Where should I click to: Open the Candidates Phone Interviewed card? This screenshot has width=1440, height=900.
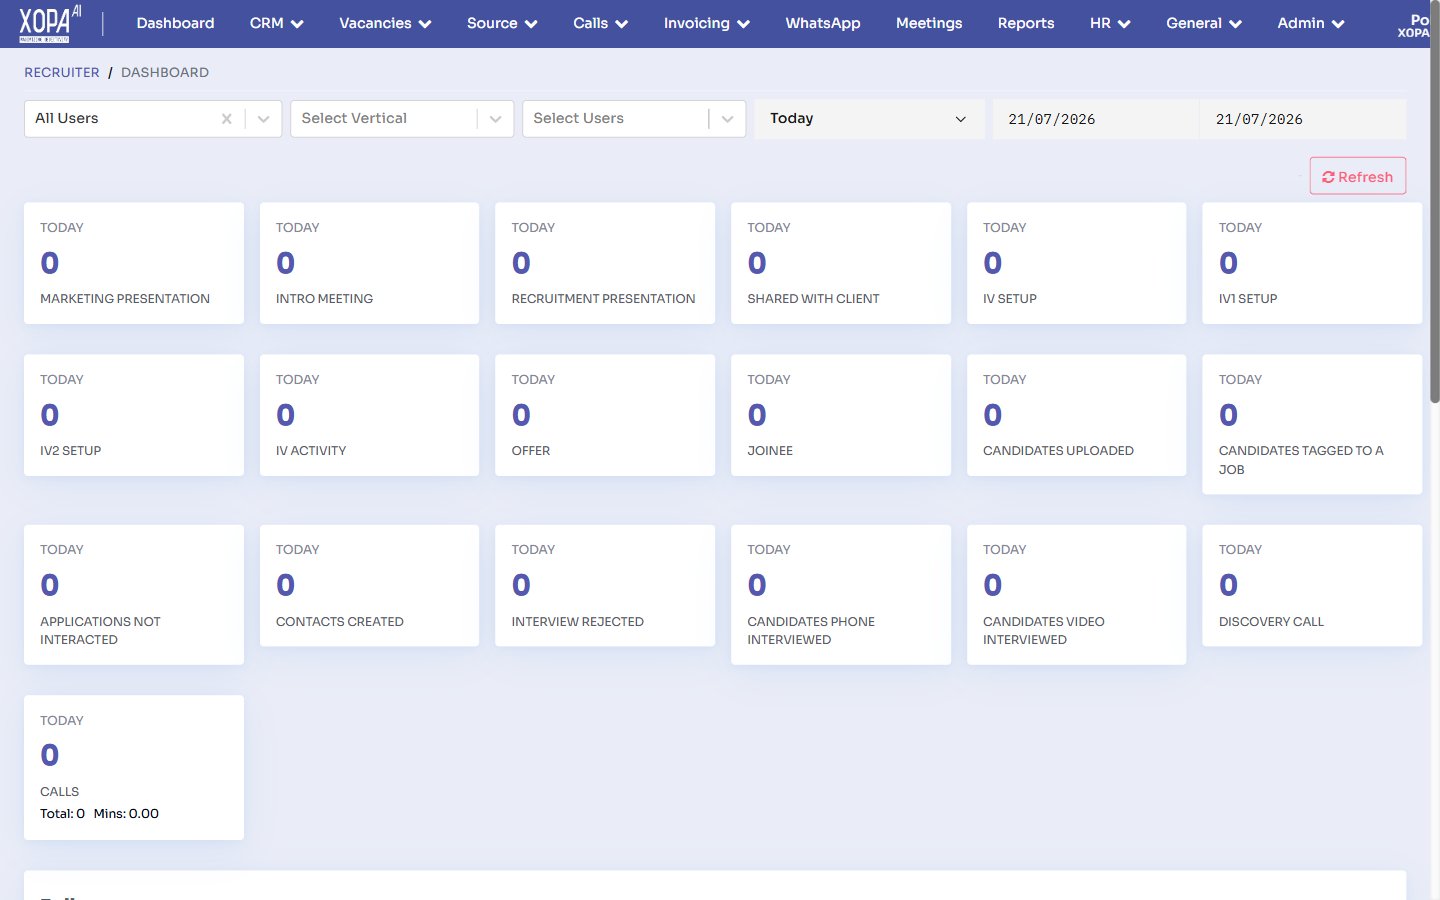click(841, 595)
